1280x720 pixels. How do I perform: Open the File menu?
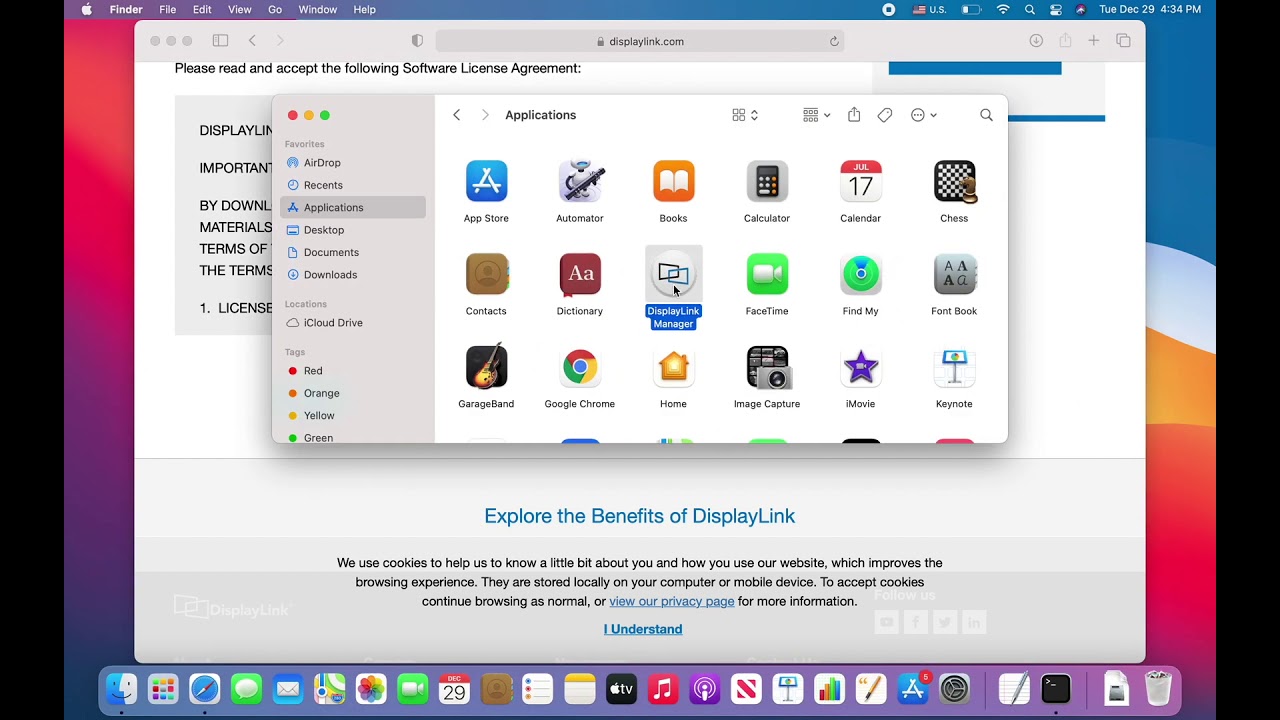[x=167, y=9]
